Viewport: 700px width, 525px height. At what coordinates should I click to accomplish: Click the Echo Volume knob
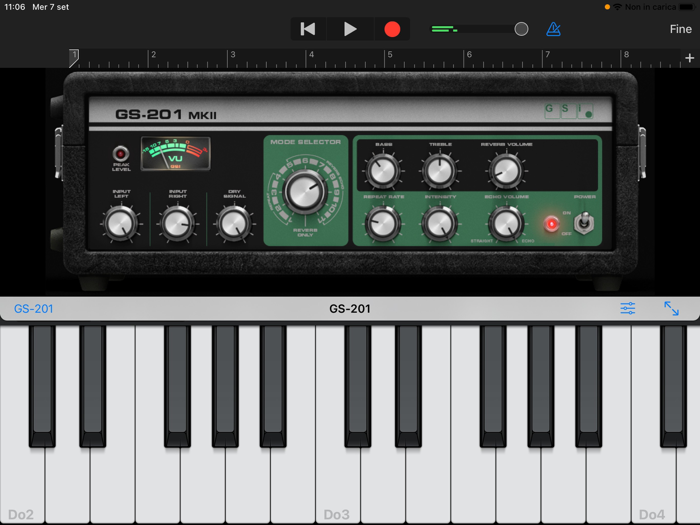click(506, 223)
